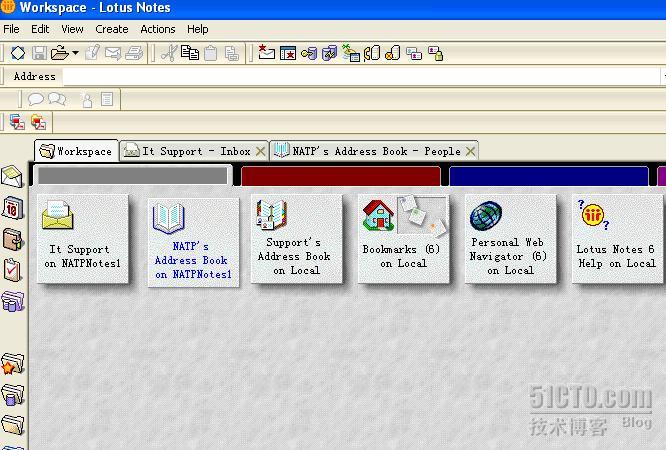Click the Address Book bookmark in sidebar
The image size is (666, 450).
pos(13,239)
